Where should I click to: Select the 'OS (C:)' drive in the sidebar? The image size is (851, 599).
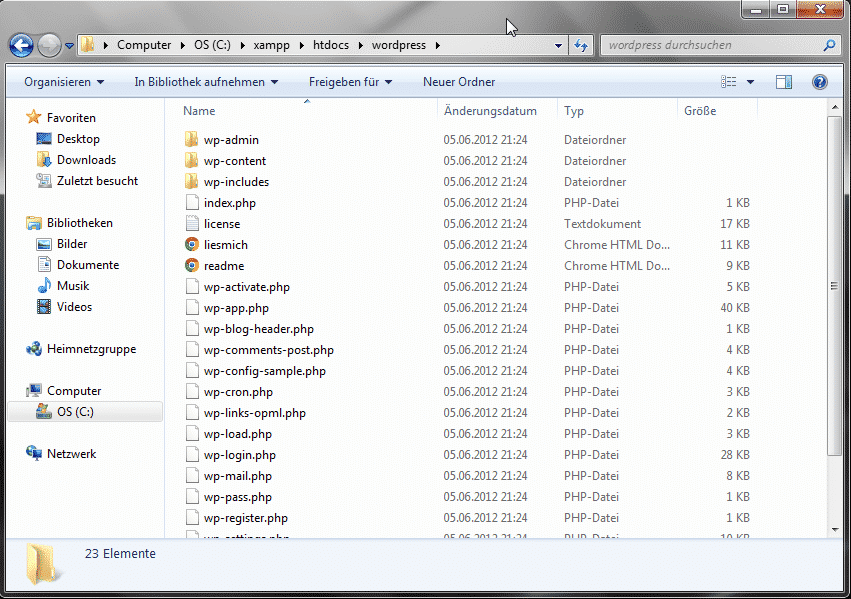[75, 412]
